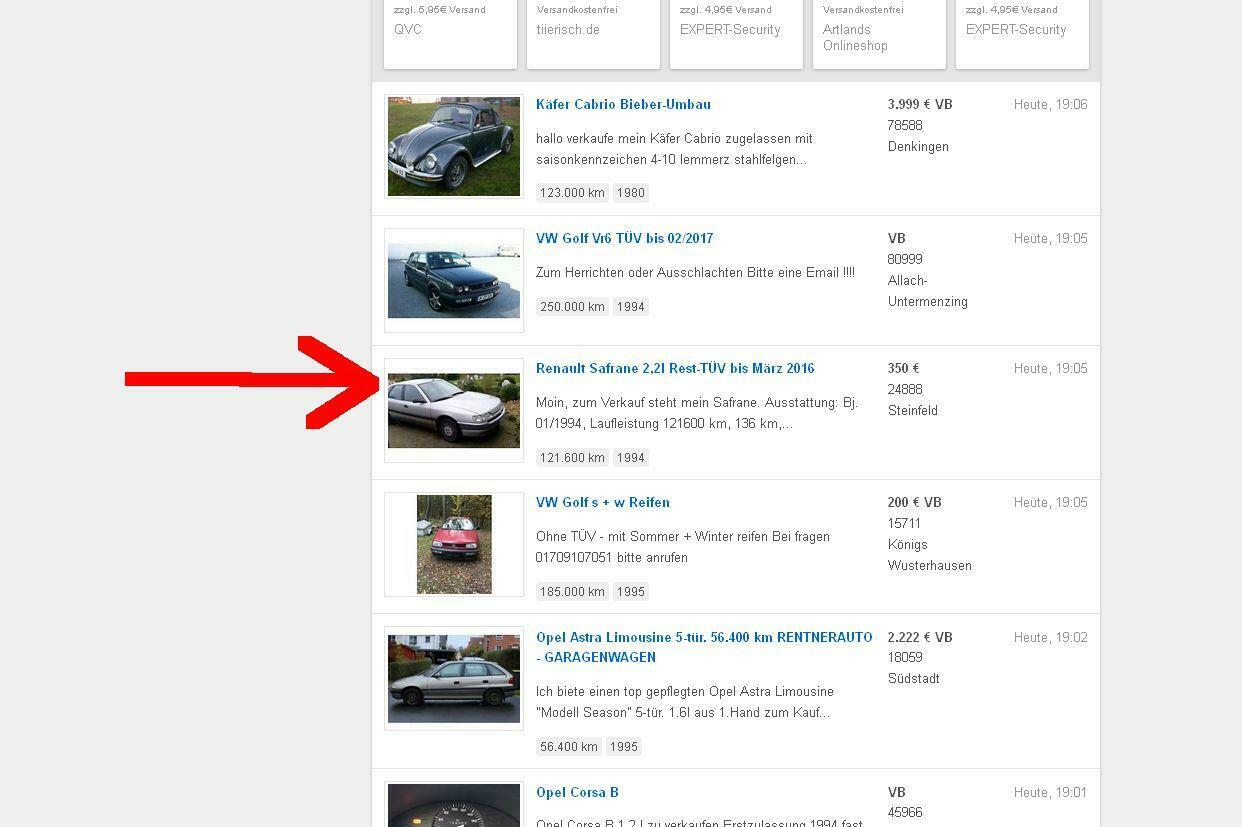The height and width of the screenshot is (827, 1242).
Task: Click the VW Golf Vr6 TÜV listing title
Action: pyautogui.click(x=624, y=238)
